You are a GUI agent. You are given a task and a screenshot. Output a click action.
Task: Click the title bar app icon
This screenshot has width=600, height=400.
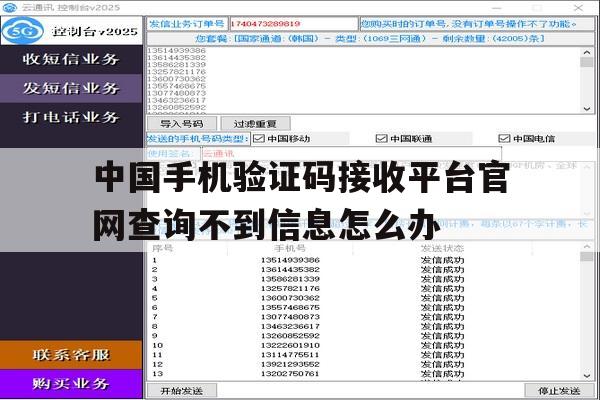pyautogui.click(x=9, y=7)
